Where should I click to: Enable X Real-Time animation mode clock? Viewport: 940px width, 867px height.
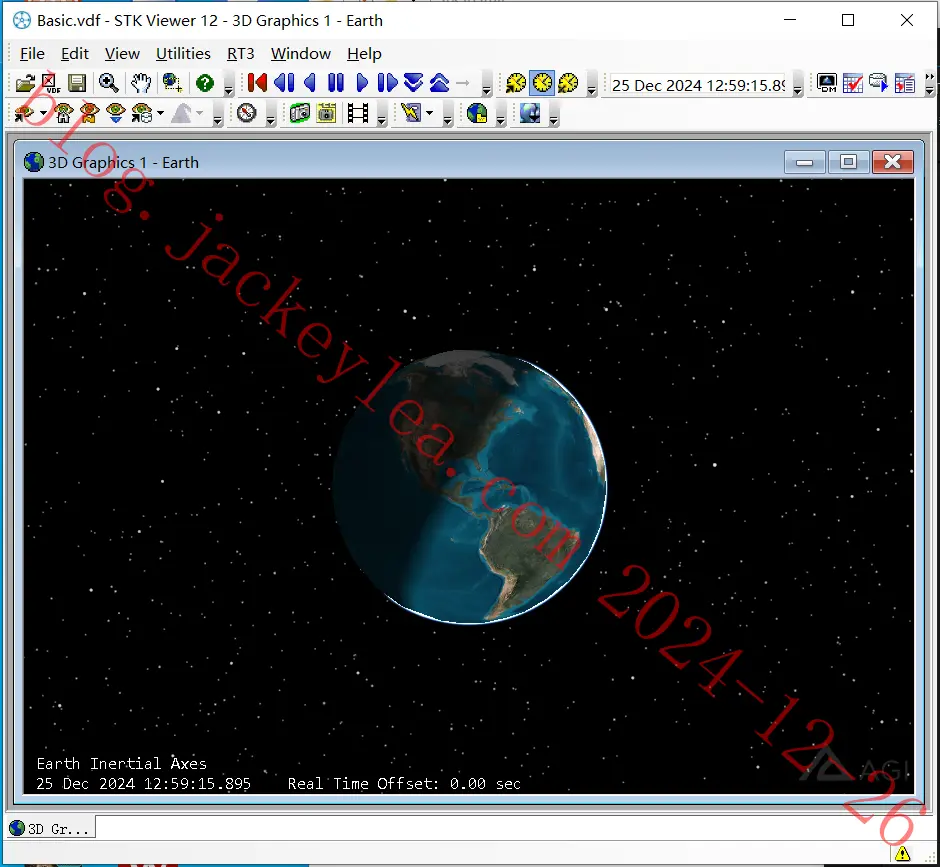click(568, 83)
